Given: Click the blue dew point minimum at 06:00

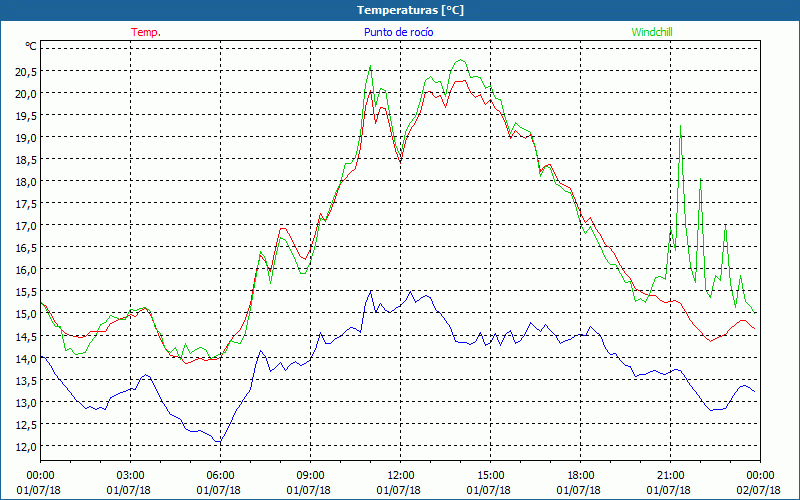Looking at the screenshot, I should [x=220, y=441].
